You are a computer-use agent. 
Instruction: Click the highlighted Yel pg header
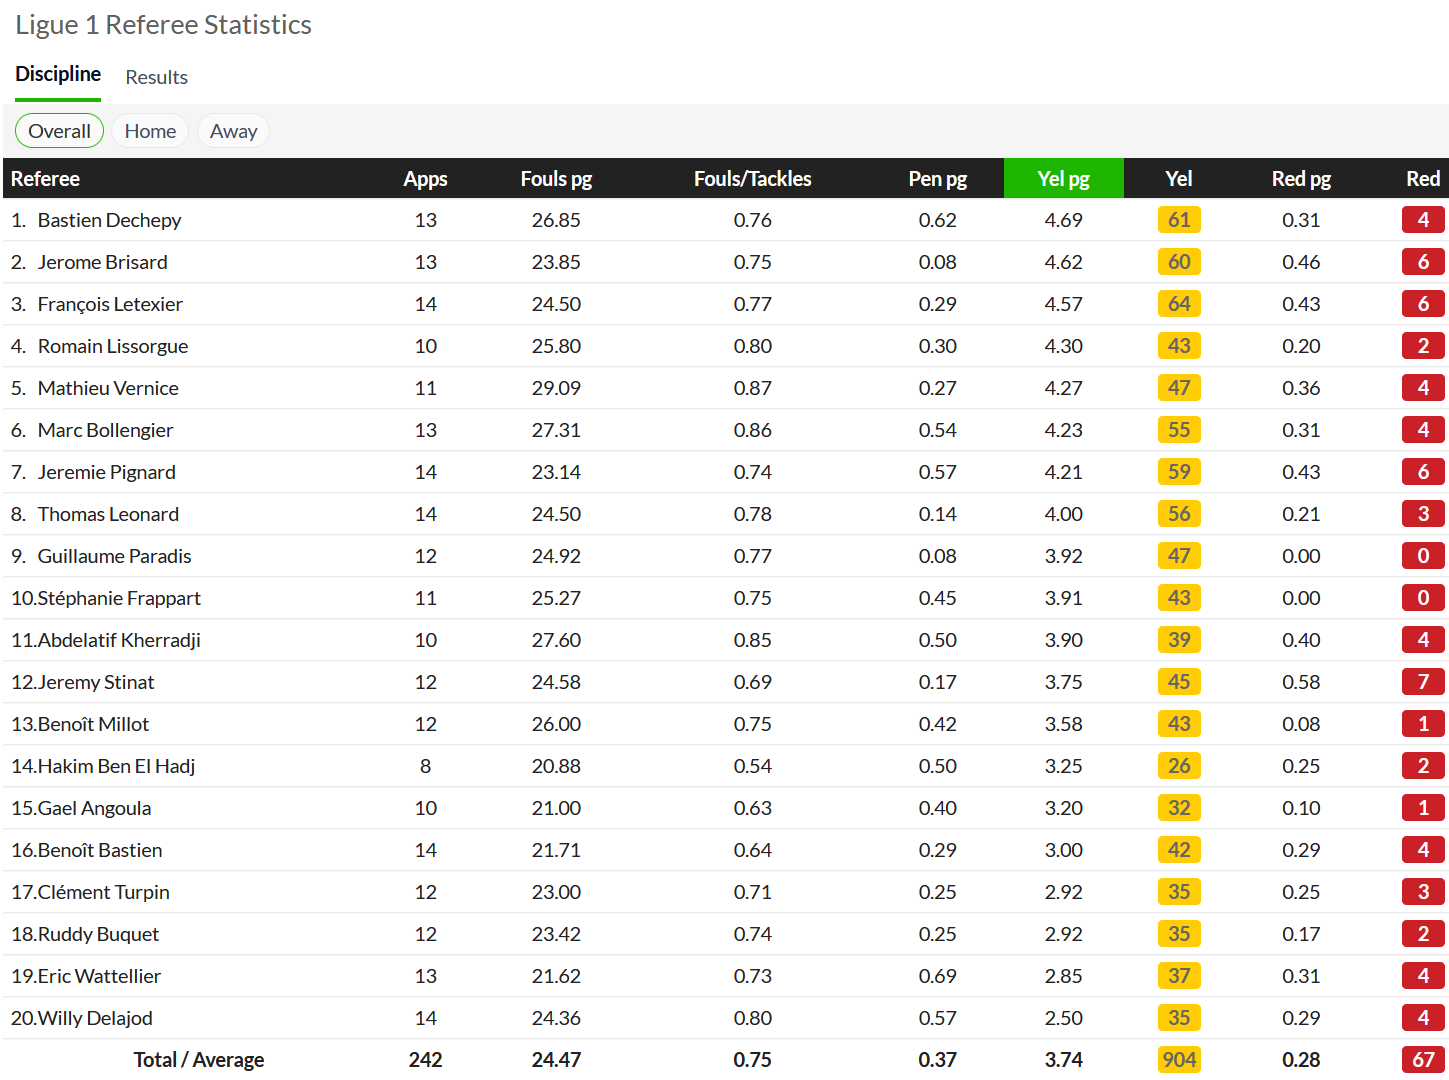(1063, 179)
